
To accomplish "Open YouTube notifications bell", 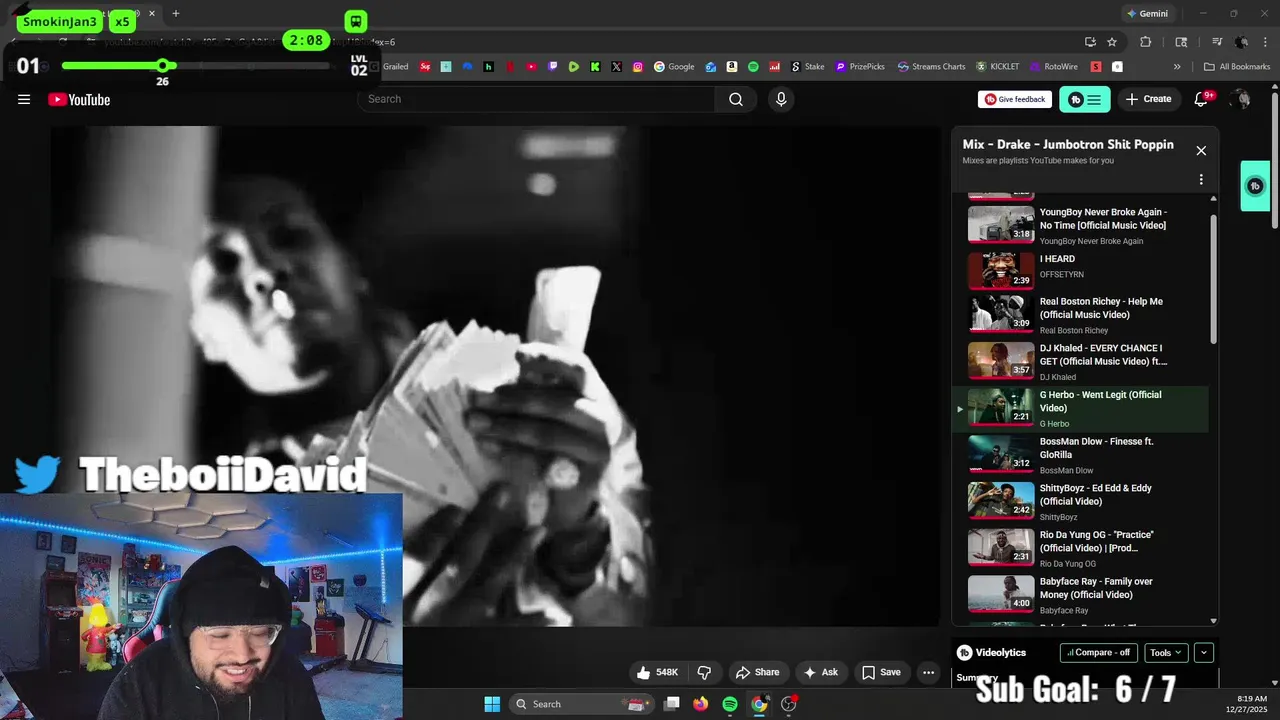I will 1202,99.
